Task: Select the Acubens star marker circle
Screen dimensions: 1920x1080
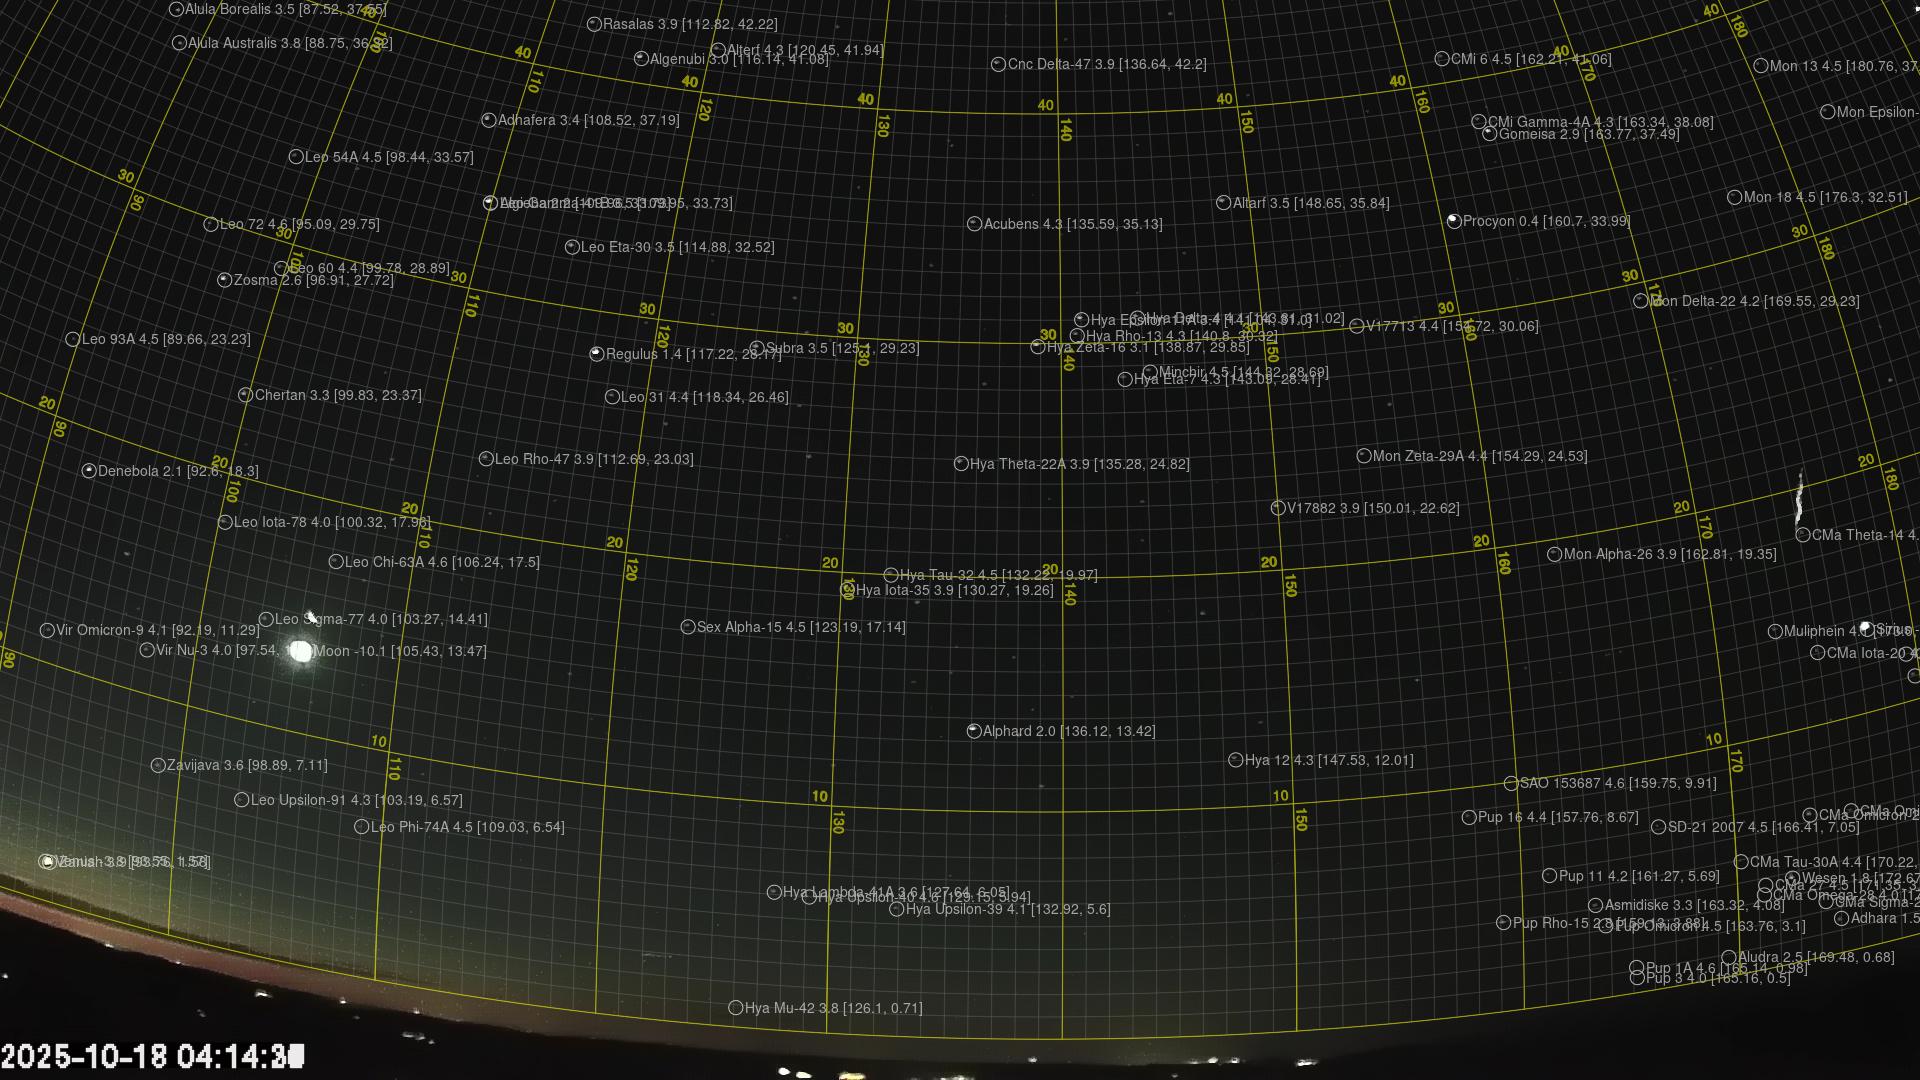Action: (975, 224)
